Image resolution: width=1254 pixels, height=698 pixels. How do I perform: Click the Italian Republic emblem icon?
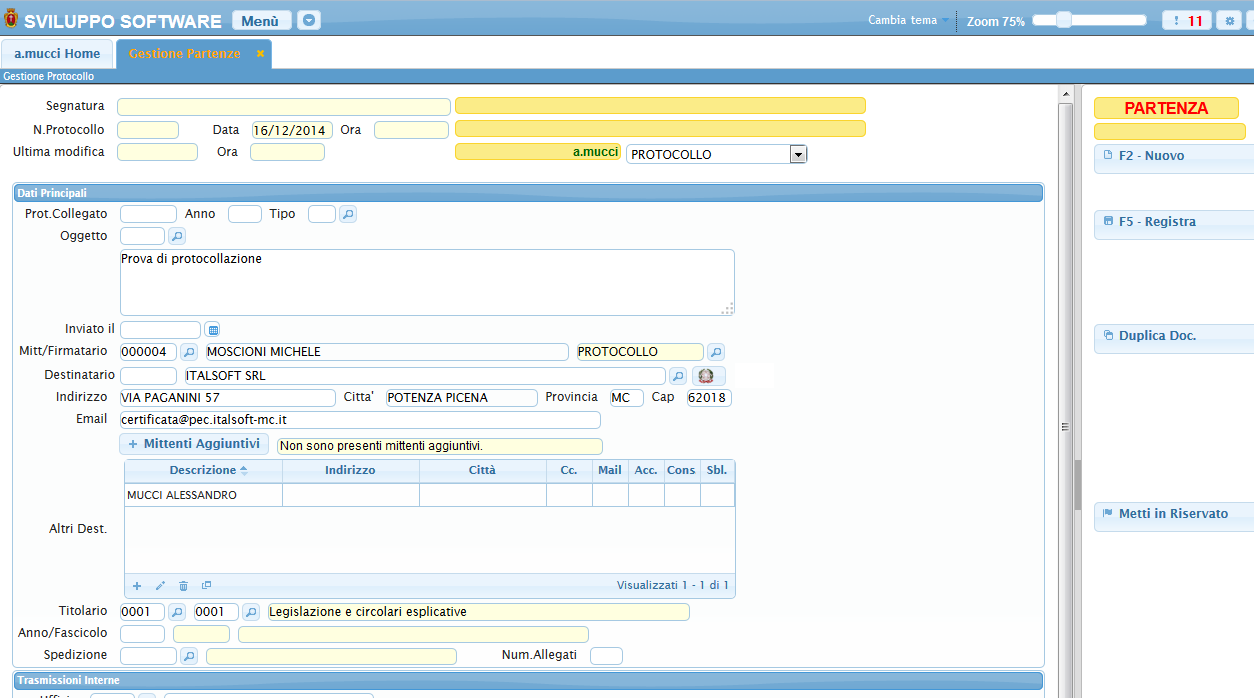point(708,376)
